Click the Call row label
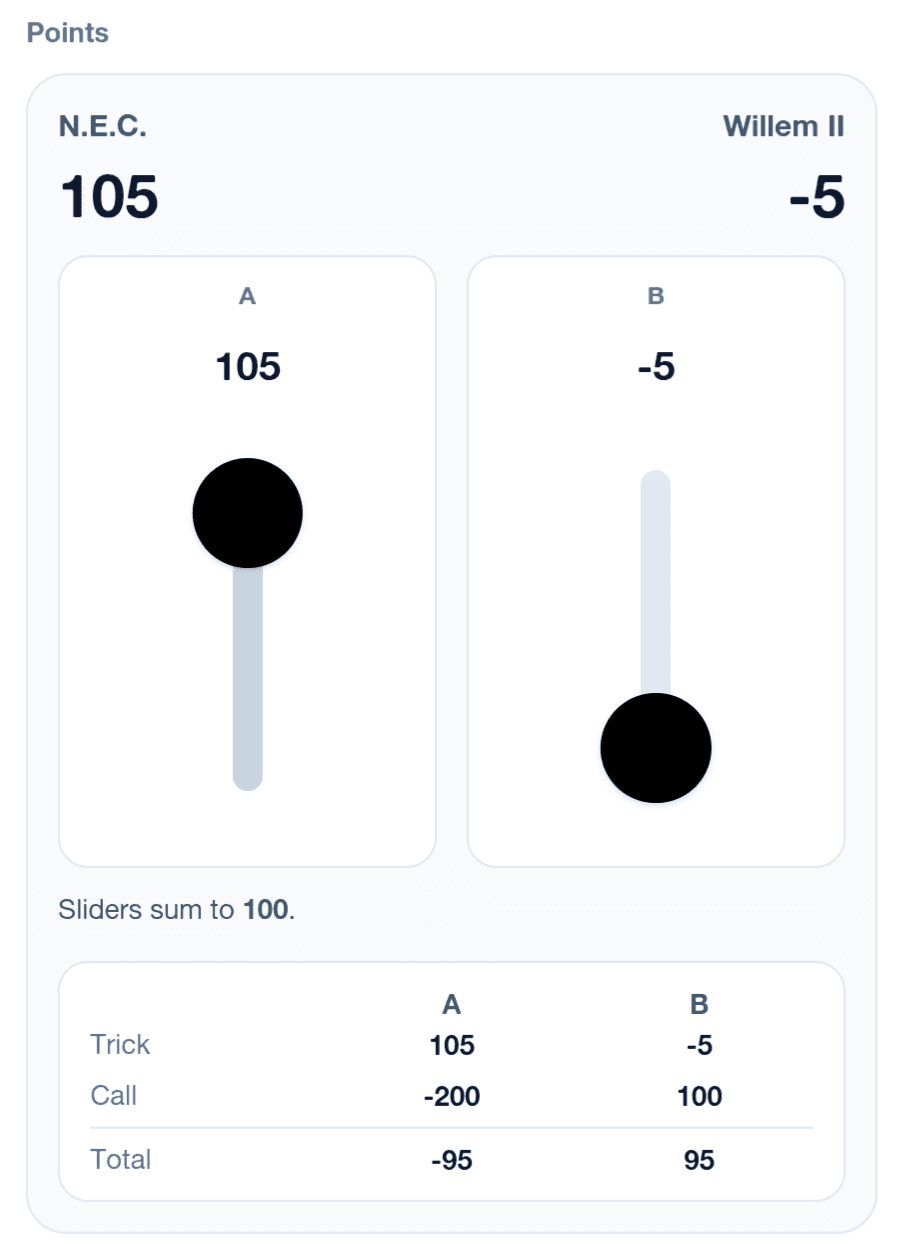Image resolution: width=904 pixels, height=1248 pixels. point(114,1095)
